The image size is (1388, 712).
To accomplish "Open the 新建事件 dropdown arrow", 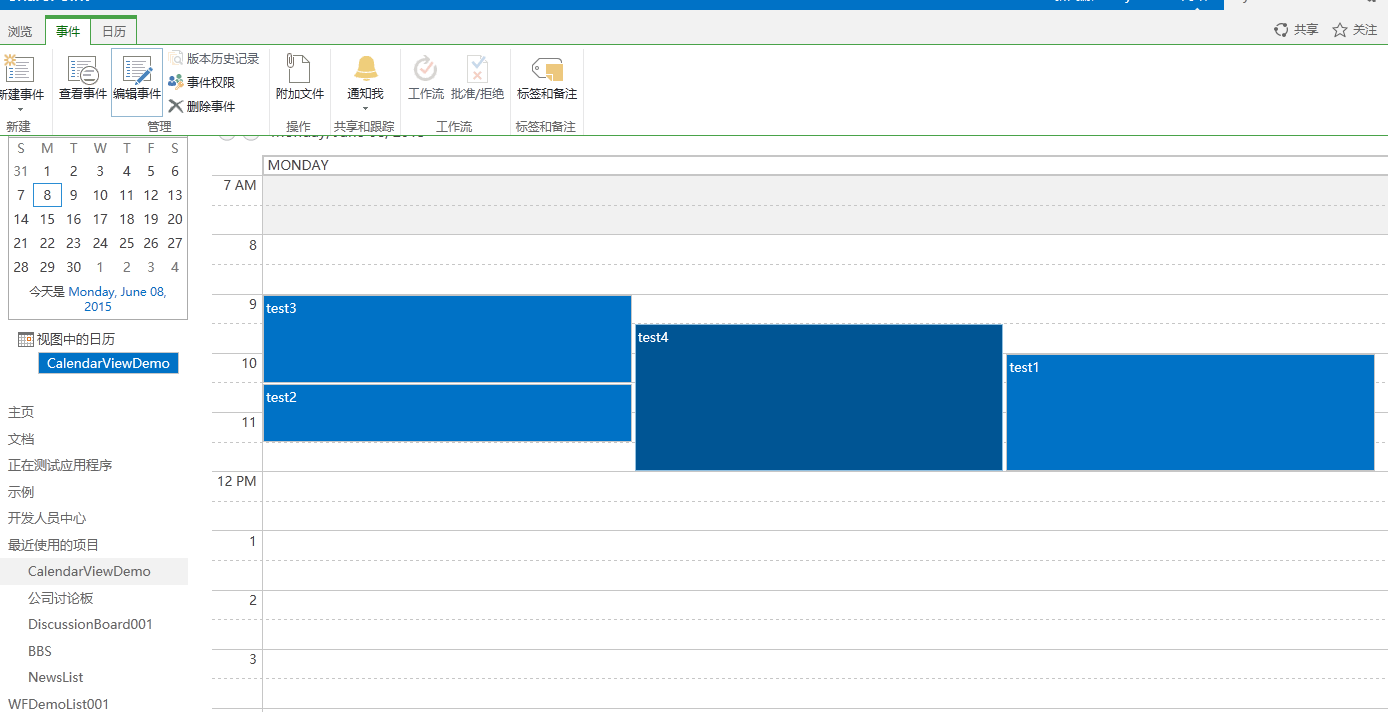I will click(x=20, y=108).
